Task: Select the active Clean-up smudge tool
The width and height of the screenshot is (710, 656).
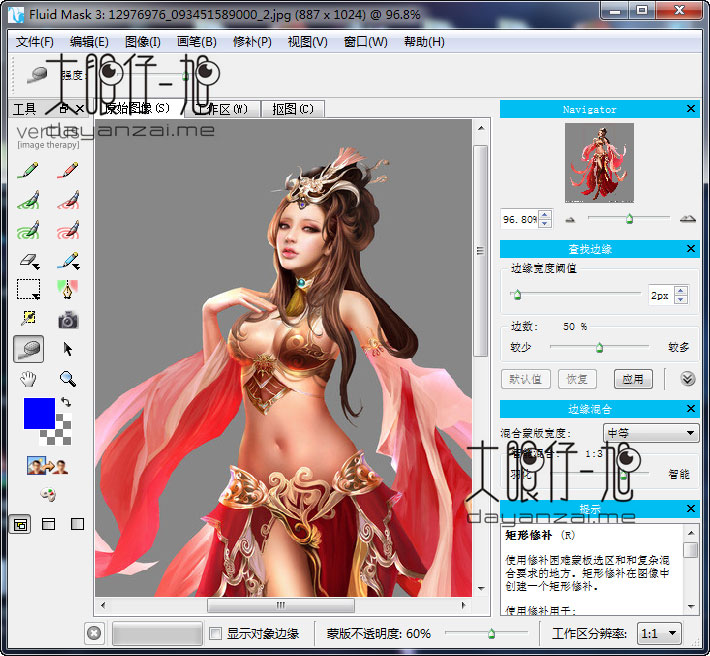Action: point(29,349)
